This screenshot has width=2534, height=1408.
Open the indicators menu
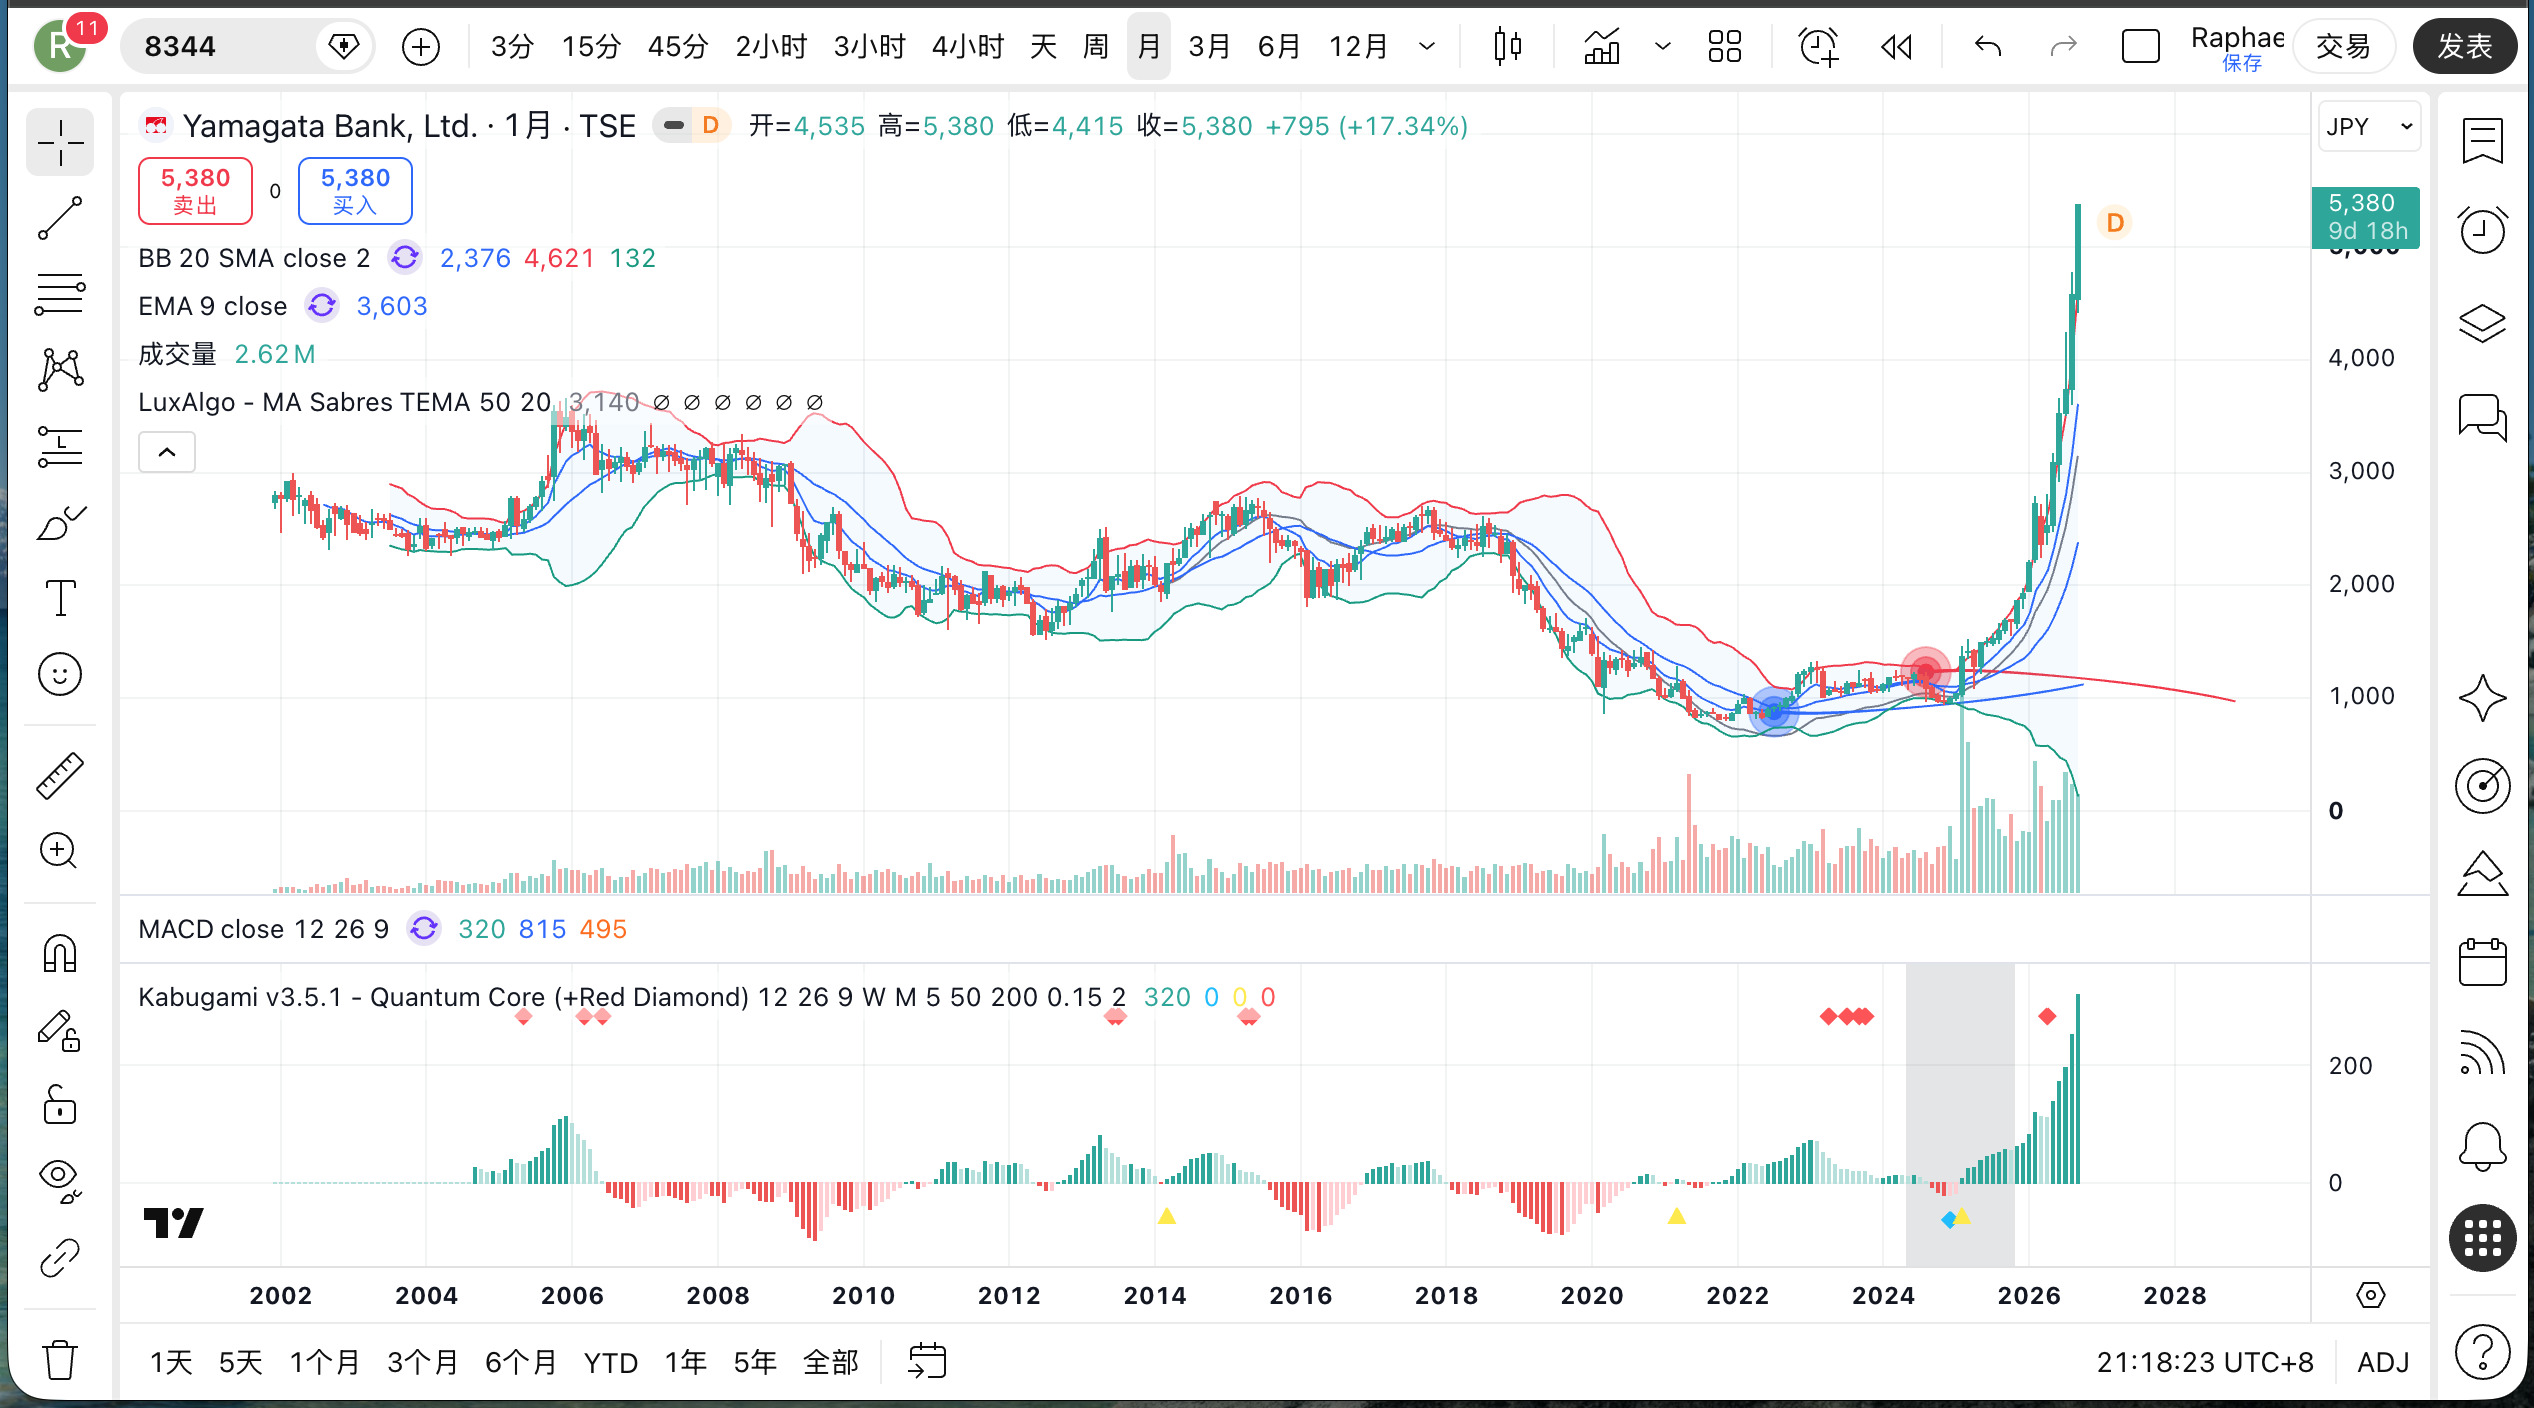1602,46
